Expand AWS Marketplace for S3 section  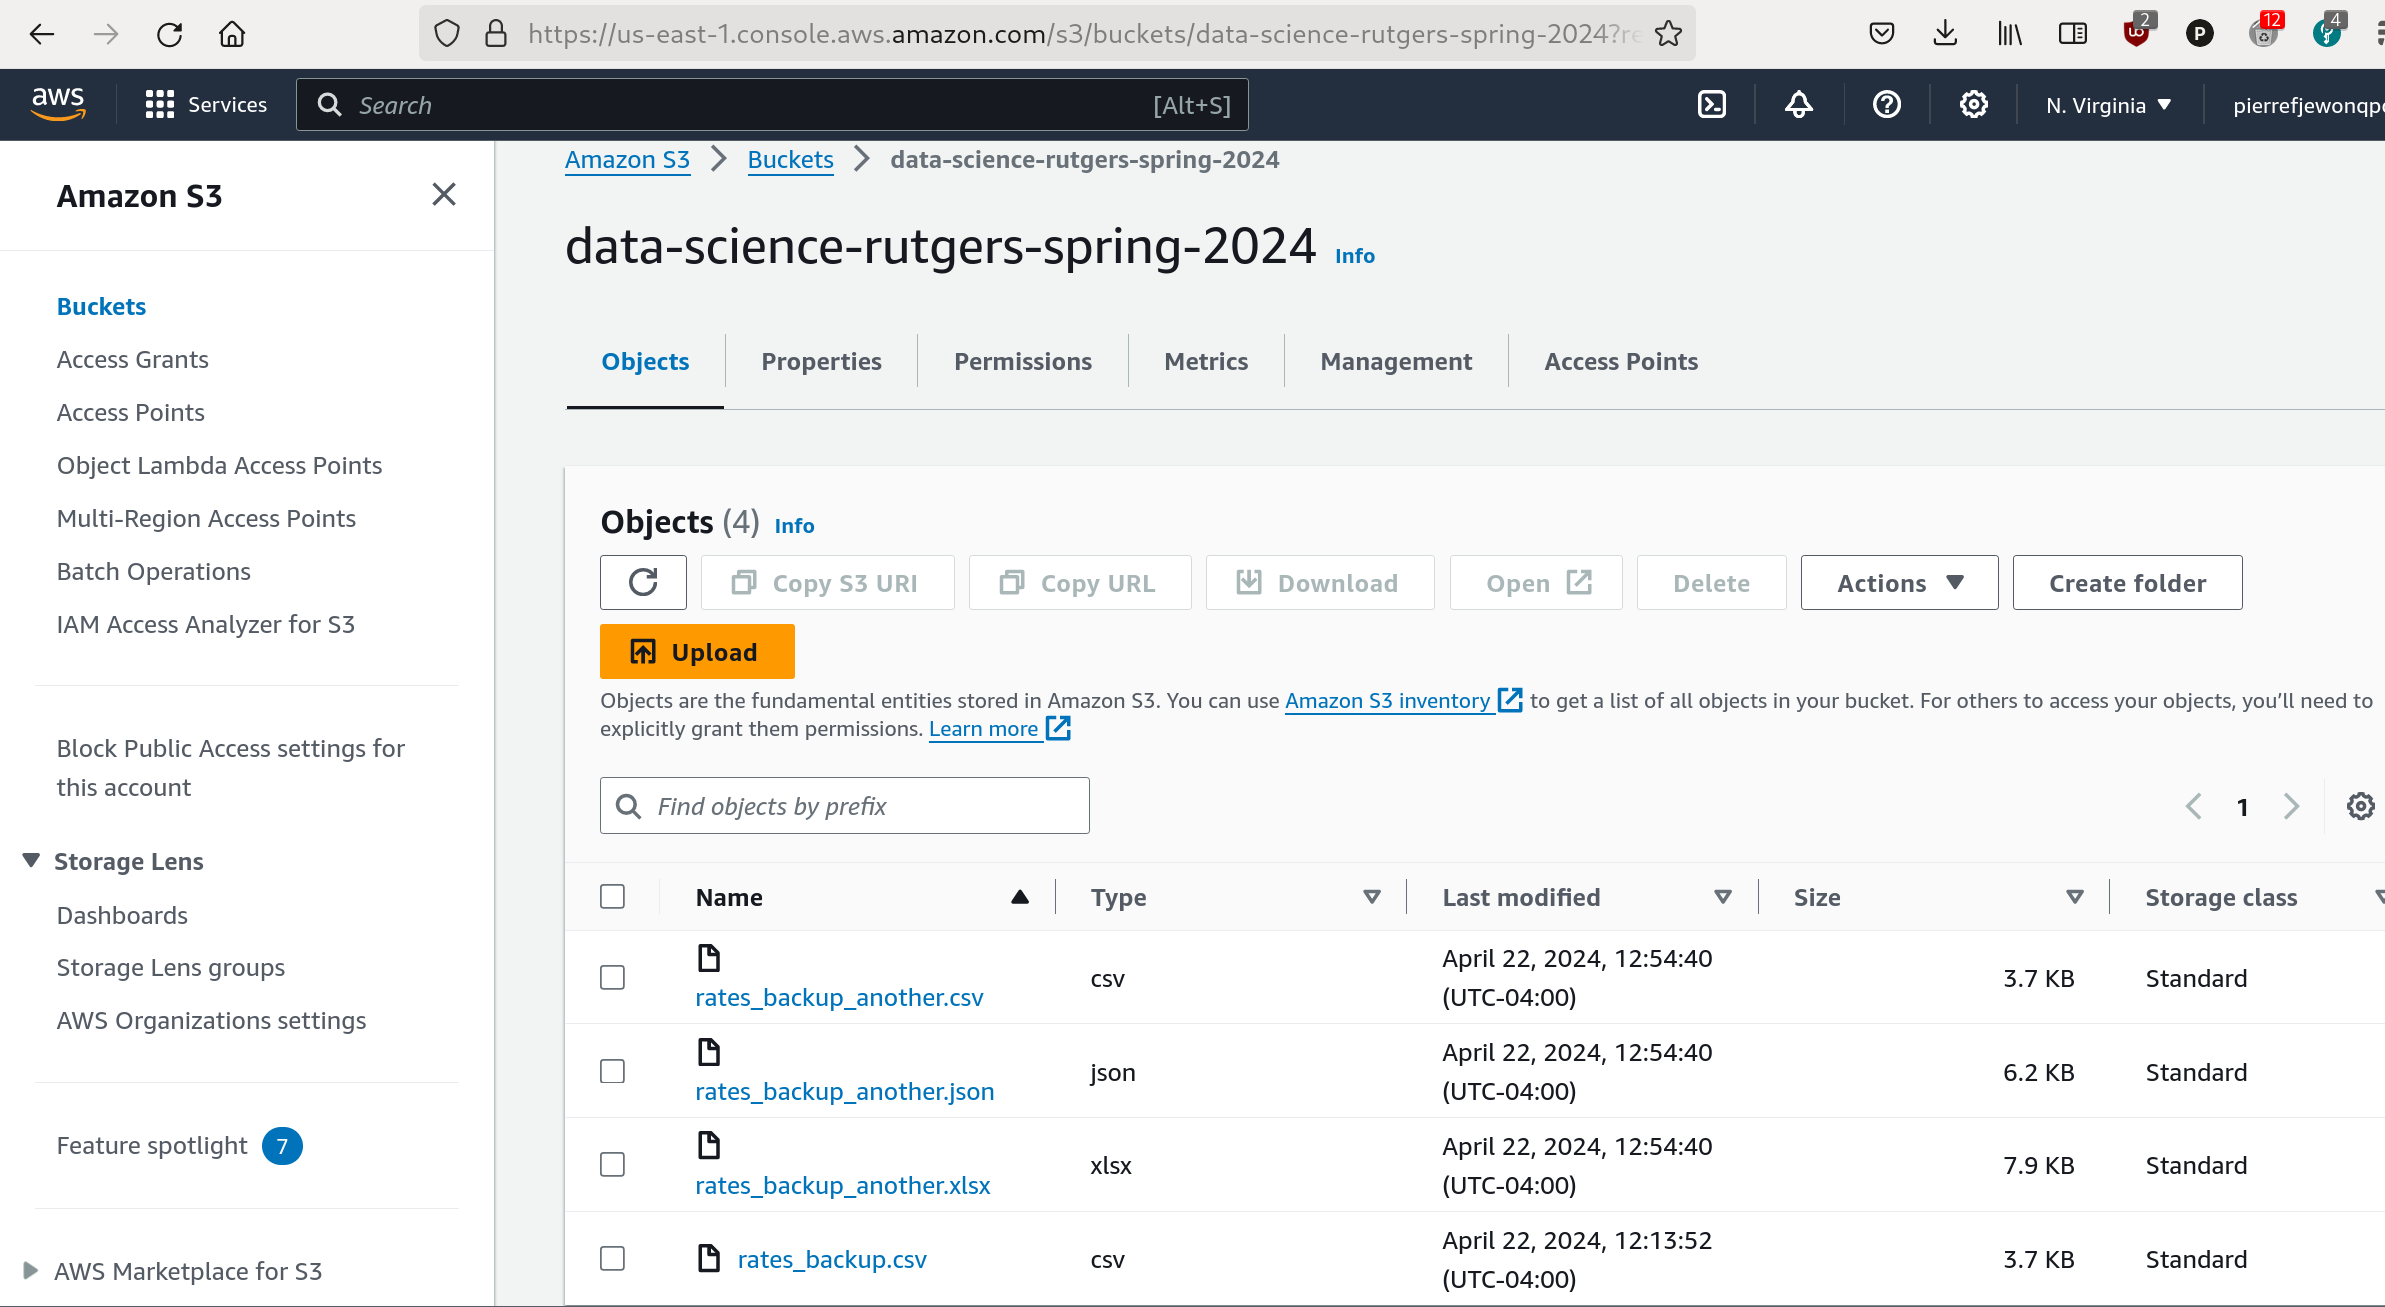(x=30, y=1270)
